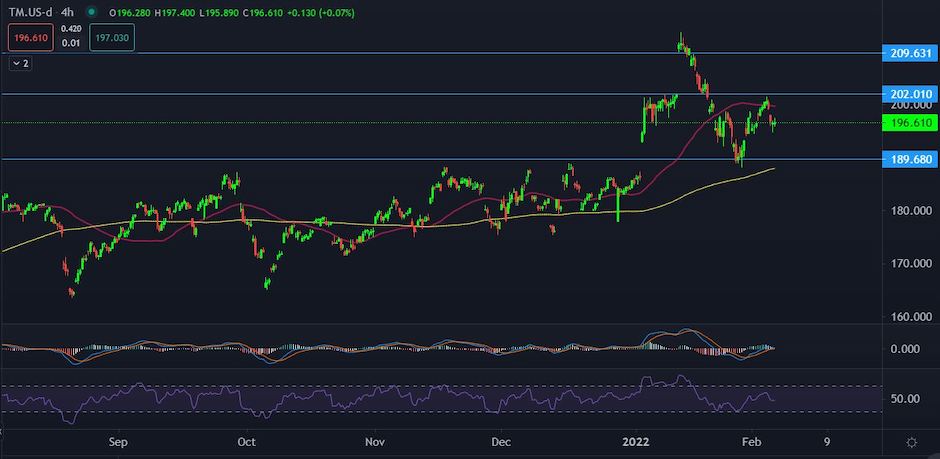Click the RSI 50.00 scale label
The height and width of the screenshot is (459, 940).
click(x=905, y=399)
